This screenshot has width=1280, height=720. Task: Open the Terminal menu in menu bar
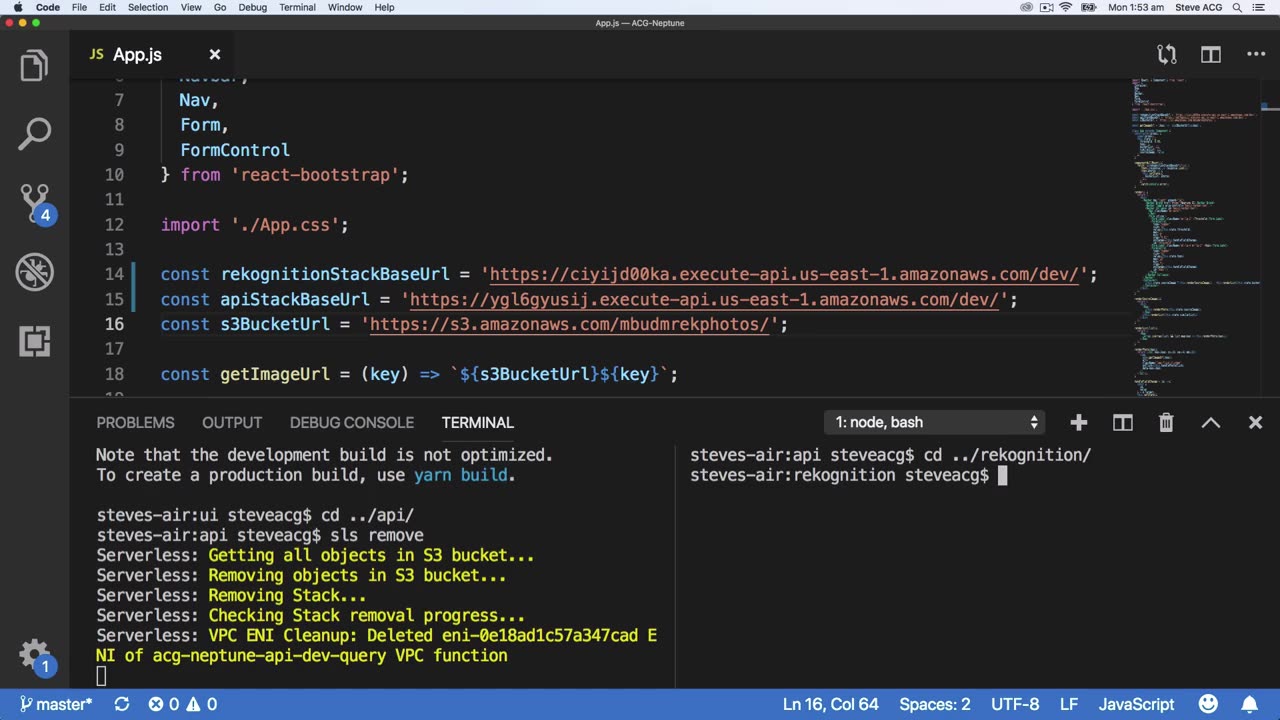(297, 7)
